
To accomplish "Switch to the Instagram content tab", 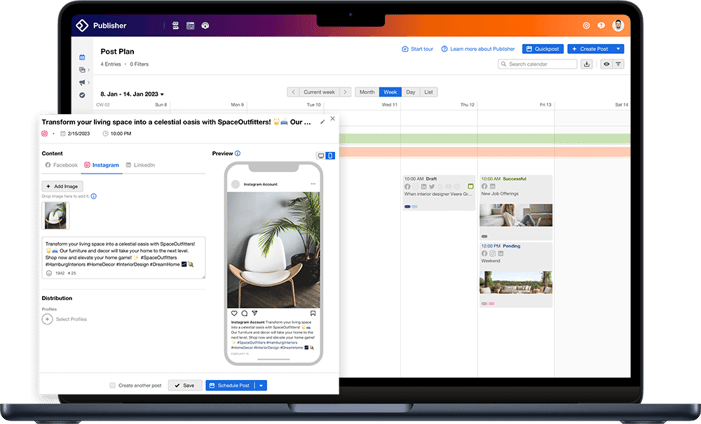I will [x=101, y=165].
